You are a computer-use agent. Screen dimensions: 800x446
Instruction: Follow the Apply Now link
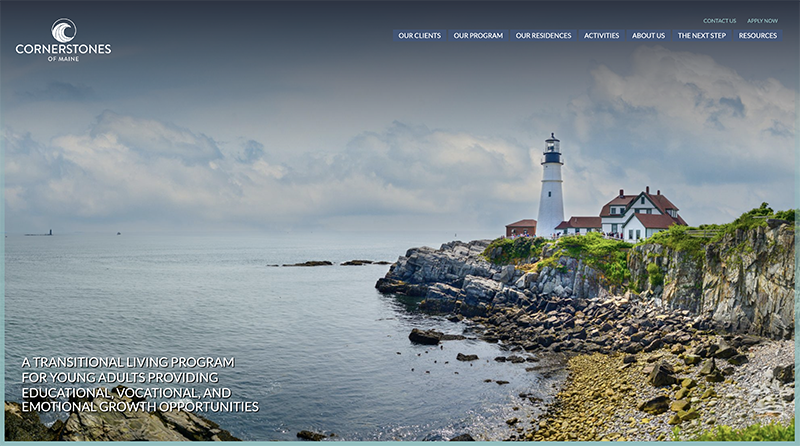tap(762, 21)
